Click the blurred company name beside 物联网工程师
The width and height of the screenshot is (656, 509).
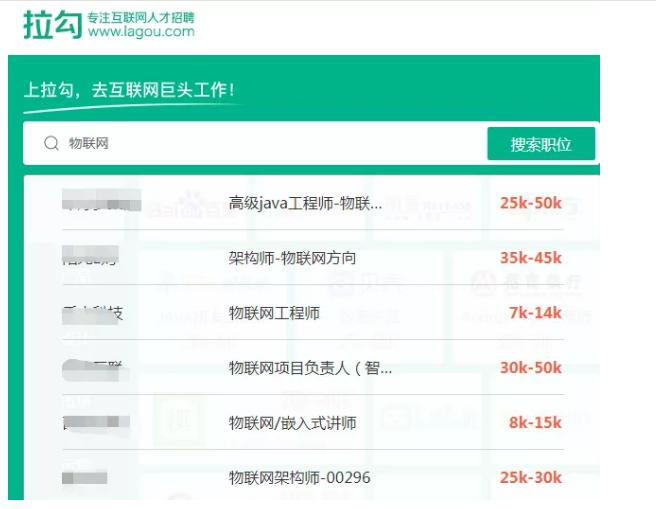pyautogui.click(x=93, y=313)
